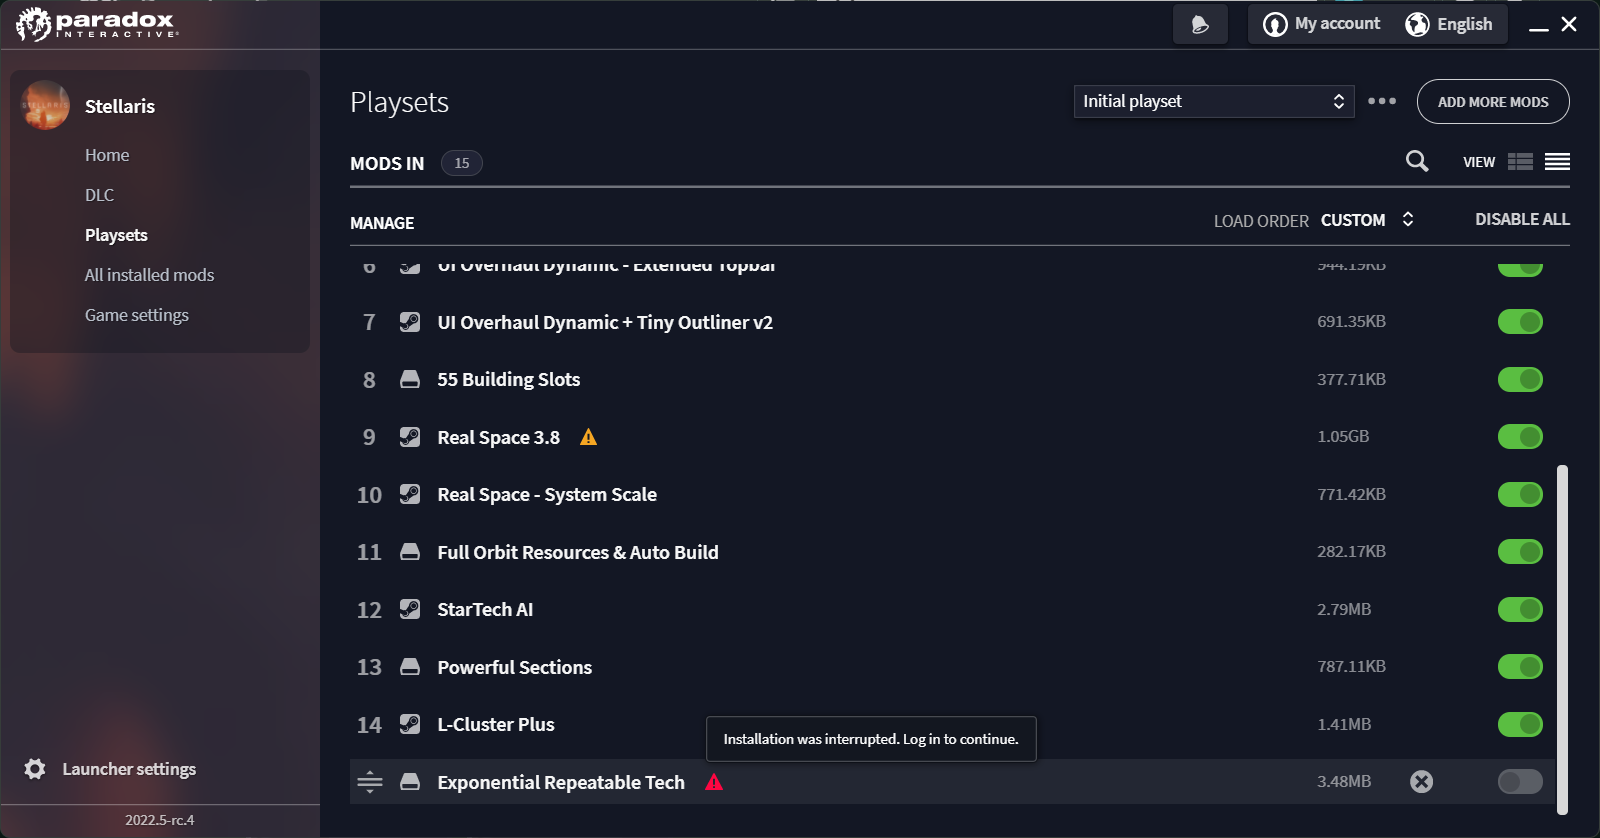The height and width of the screenshot is (838, 1600).
Task: Disable Full Orbit Resources & Auto Build
Action: (x=1520, y=552)
